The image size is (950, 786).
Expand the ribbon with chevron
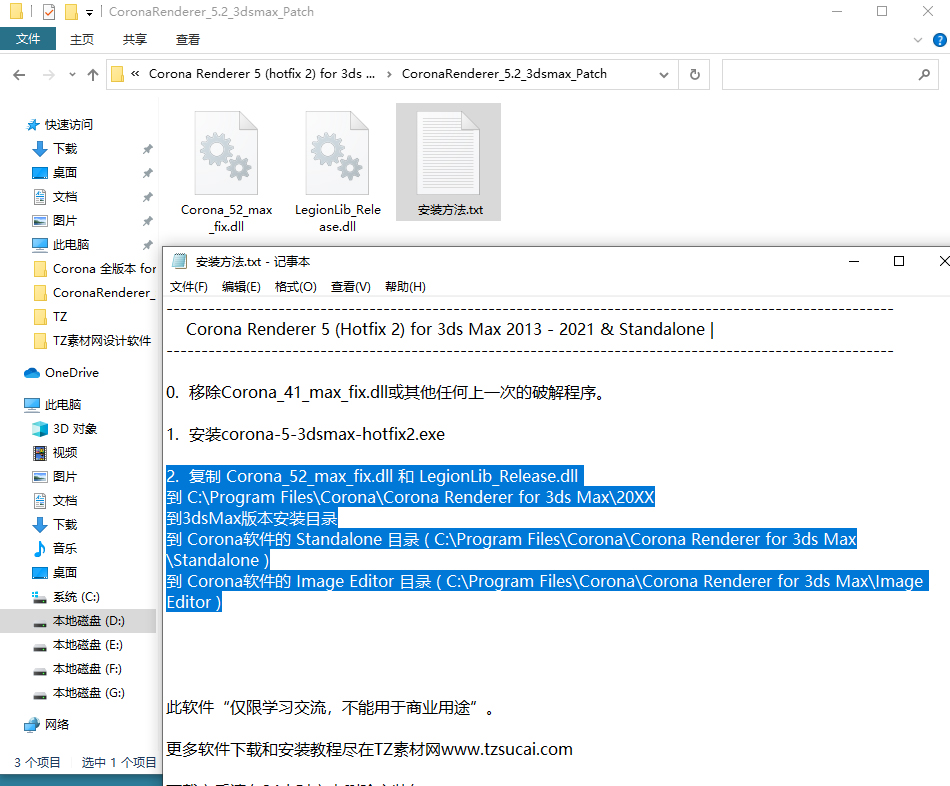point(918,40)
